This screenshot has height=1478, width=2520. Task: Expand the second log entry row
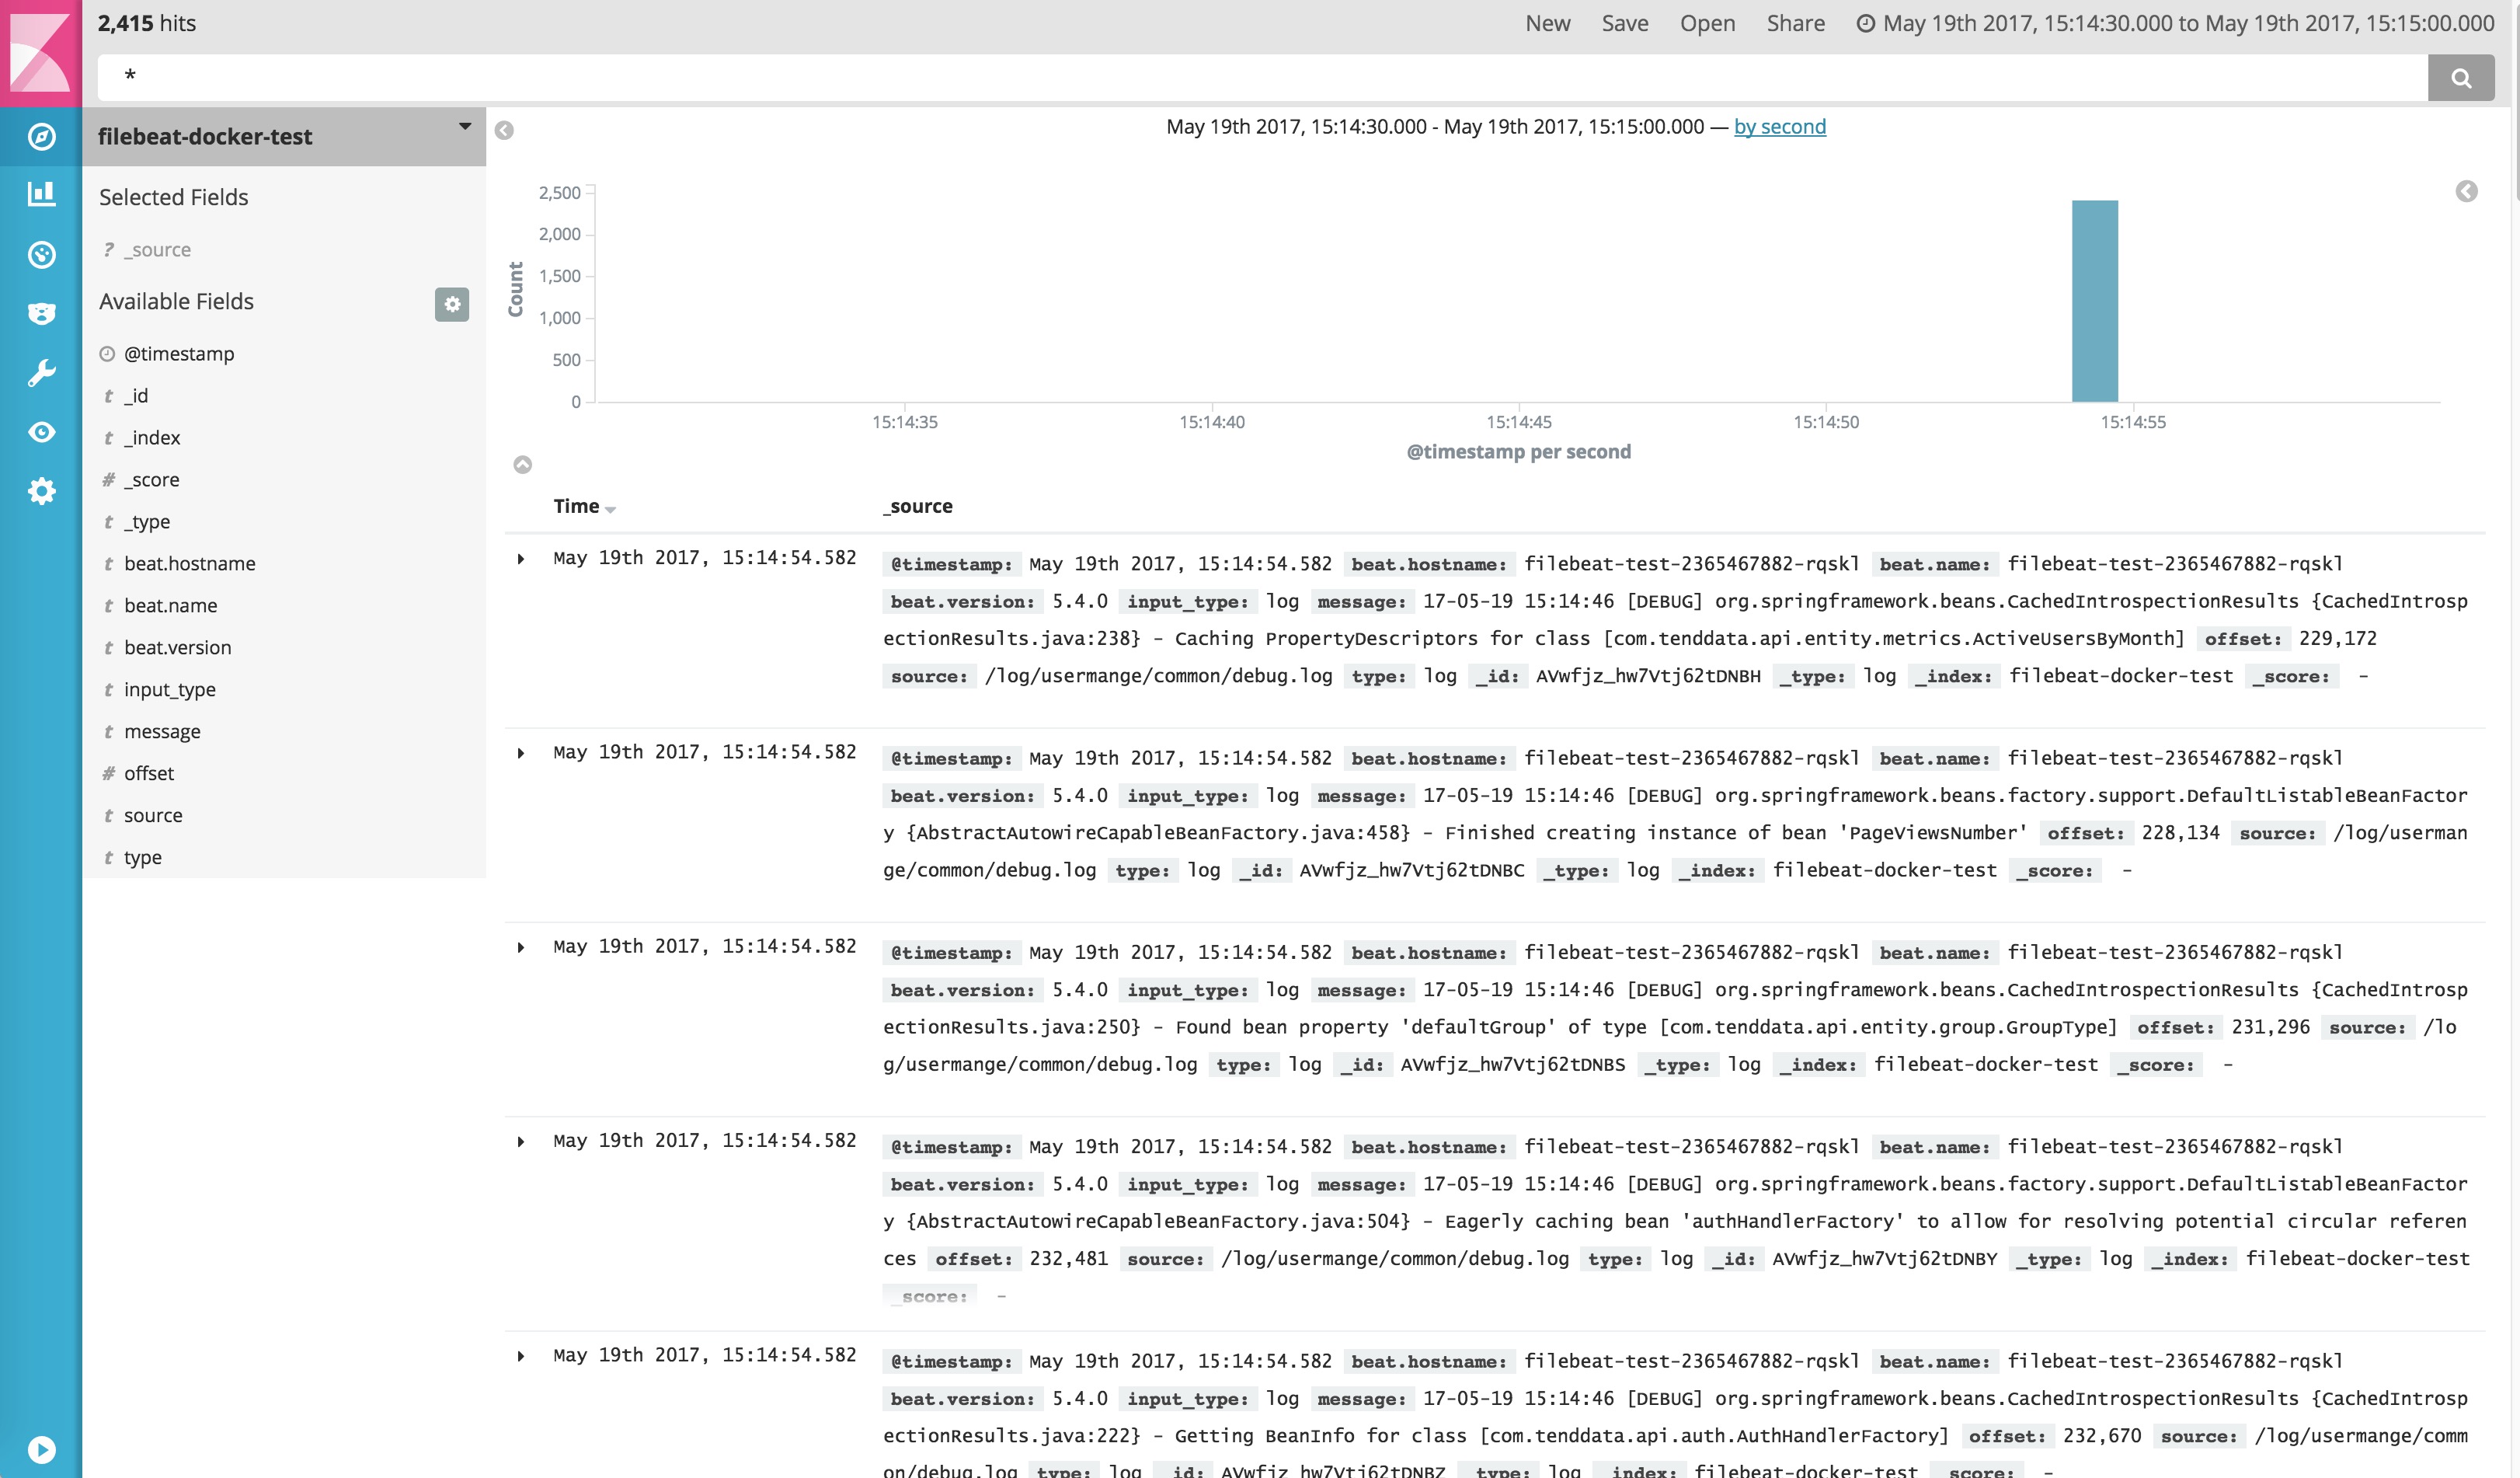pyautogui.click(x=522, y=753)
